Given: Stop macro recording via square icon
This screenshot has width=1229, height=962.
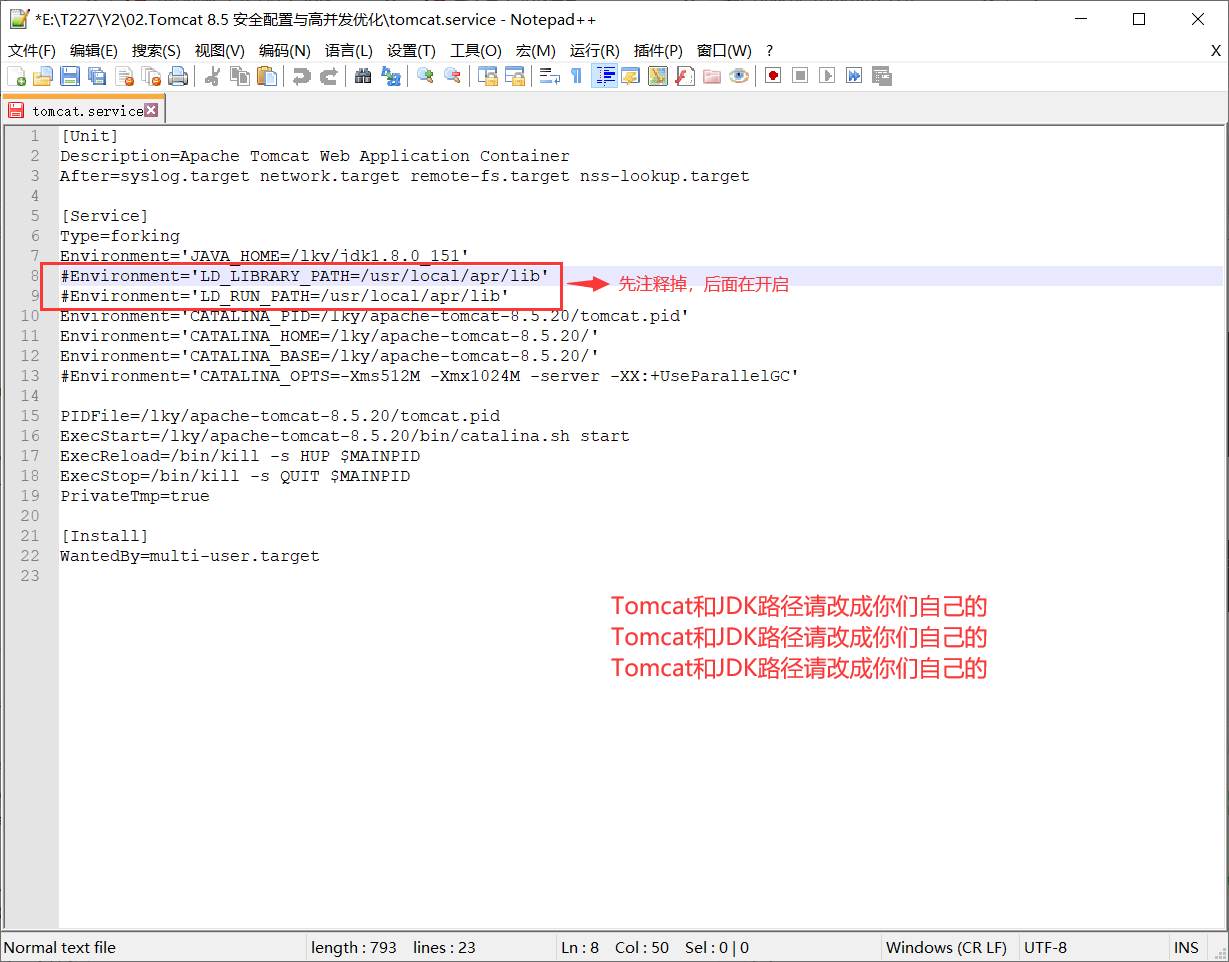Looking at the screenshot, I should (800, 76).
